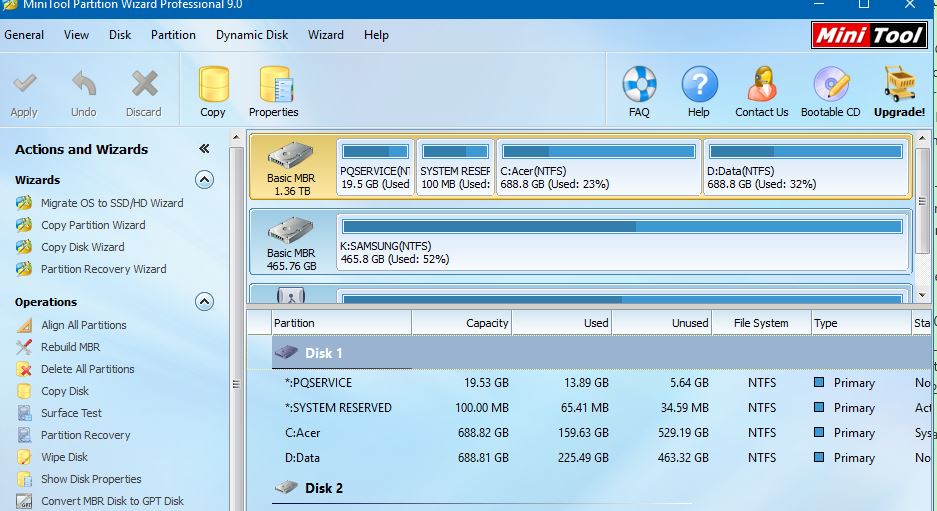Select D:Data partition block in disk map
The height and width of the screenshot is (511, 937).
(806, 167)
